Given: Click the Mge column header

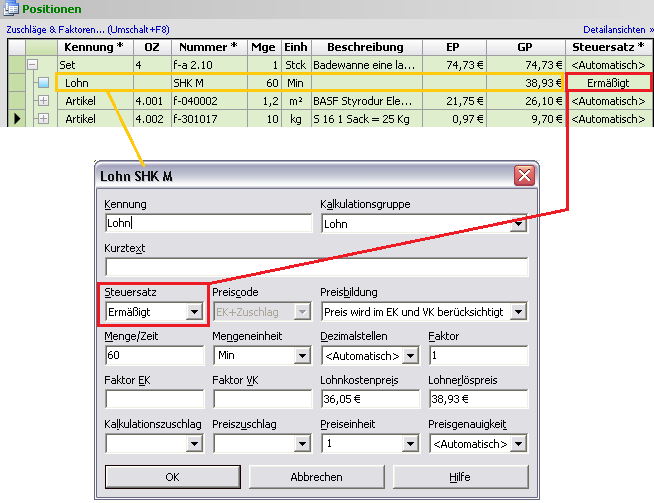Looking at the screenshot, I should 264,47.
